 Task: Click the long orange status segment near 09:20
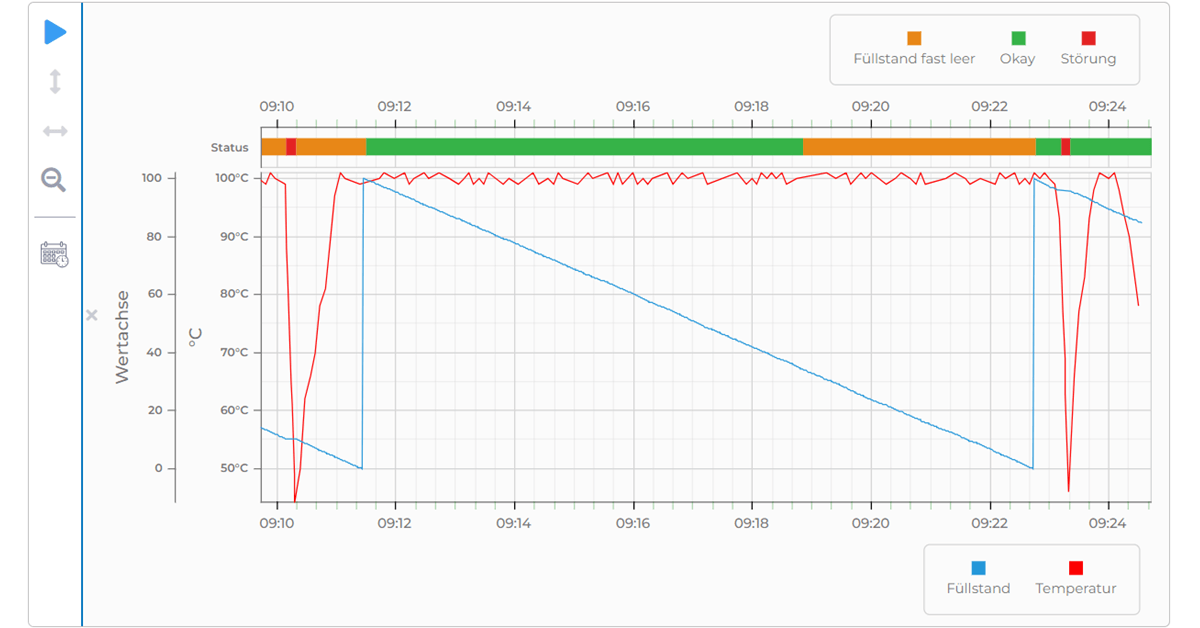point(918,147)
